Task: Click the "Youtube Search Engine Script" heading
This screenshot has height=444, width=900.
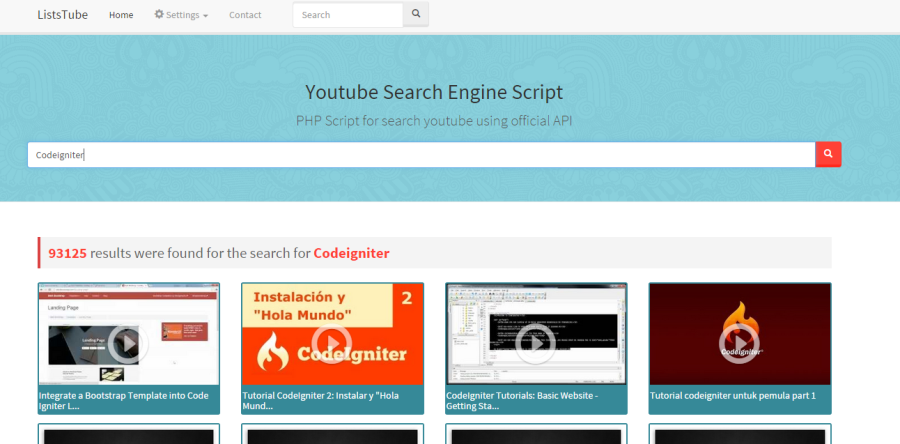Action: pos(434,92)
